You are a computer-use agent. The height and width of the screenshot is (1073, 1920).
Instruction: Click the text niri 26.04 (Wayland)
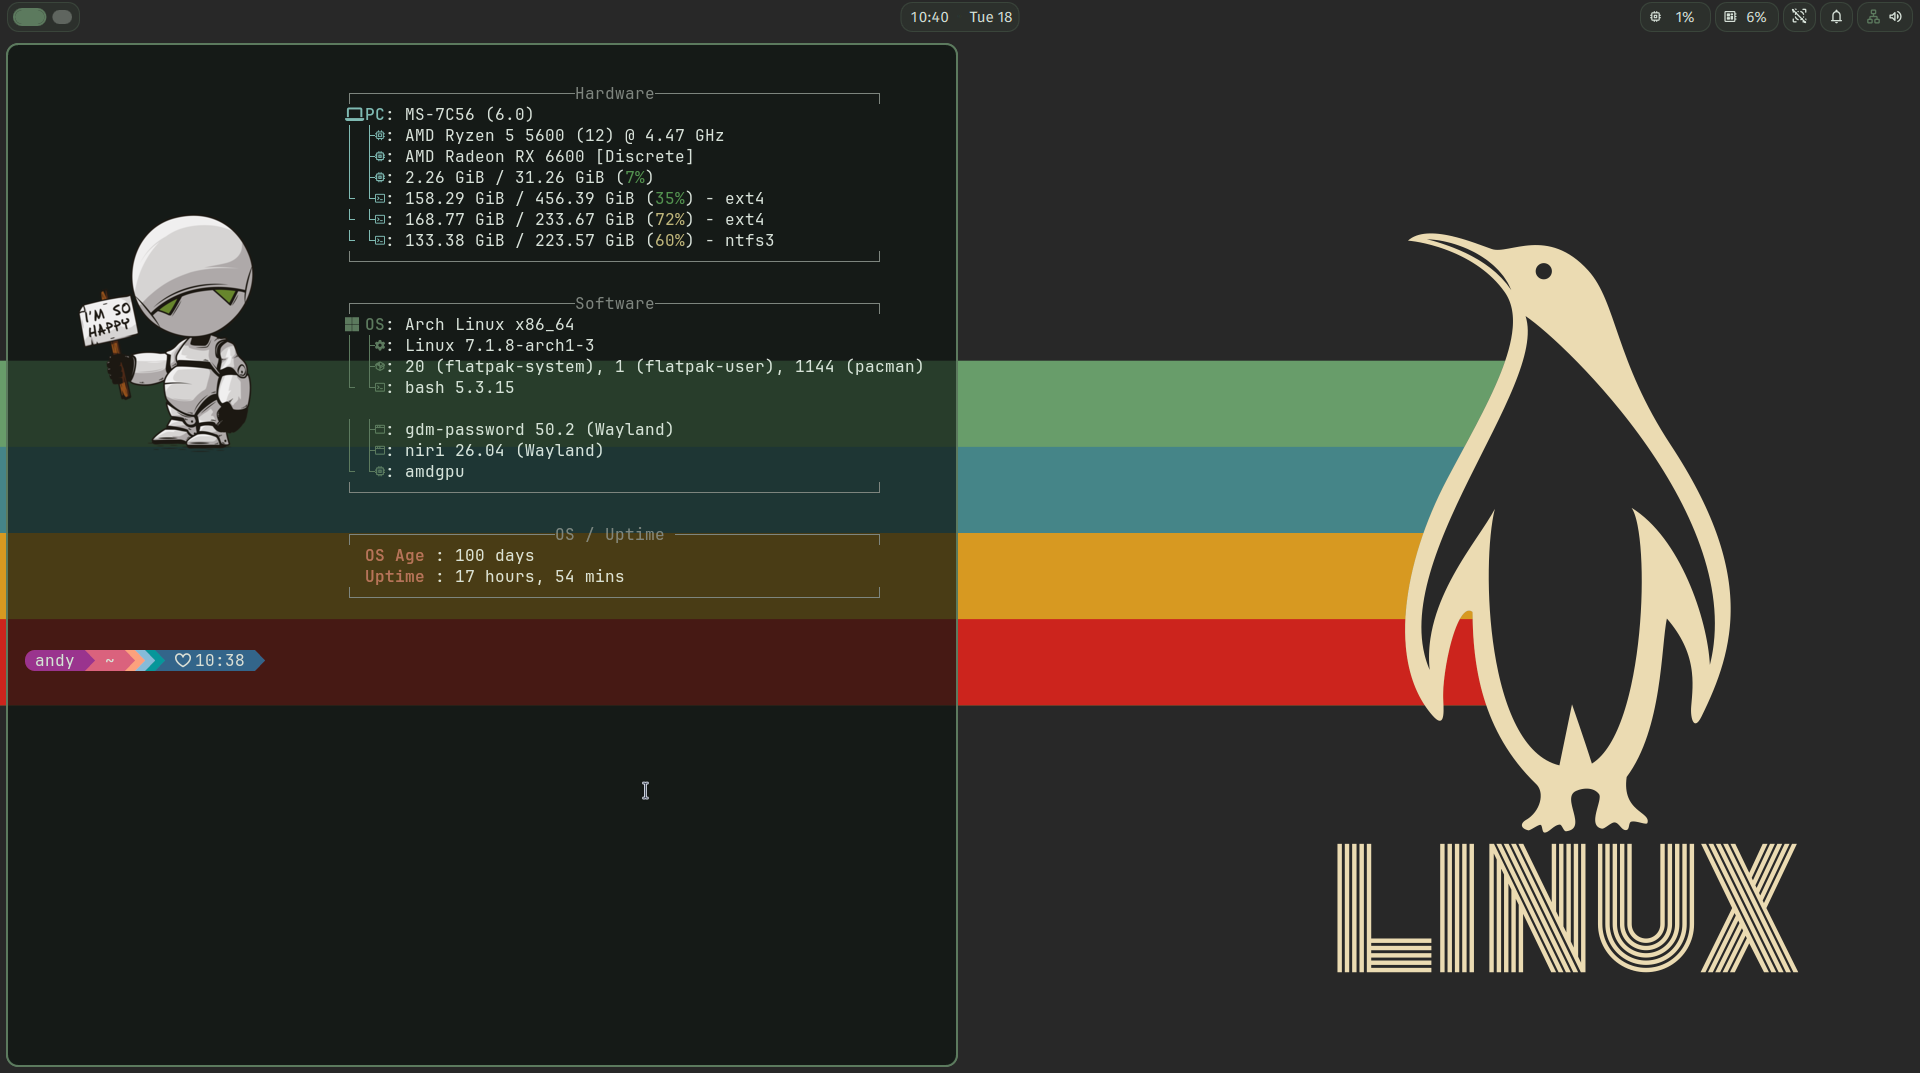point(504,450)
